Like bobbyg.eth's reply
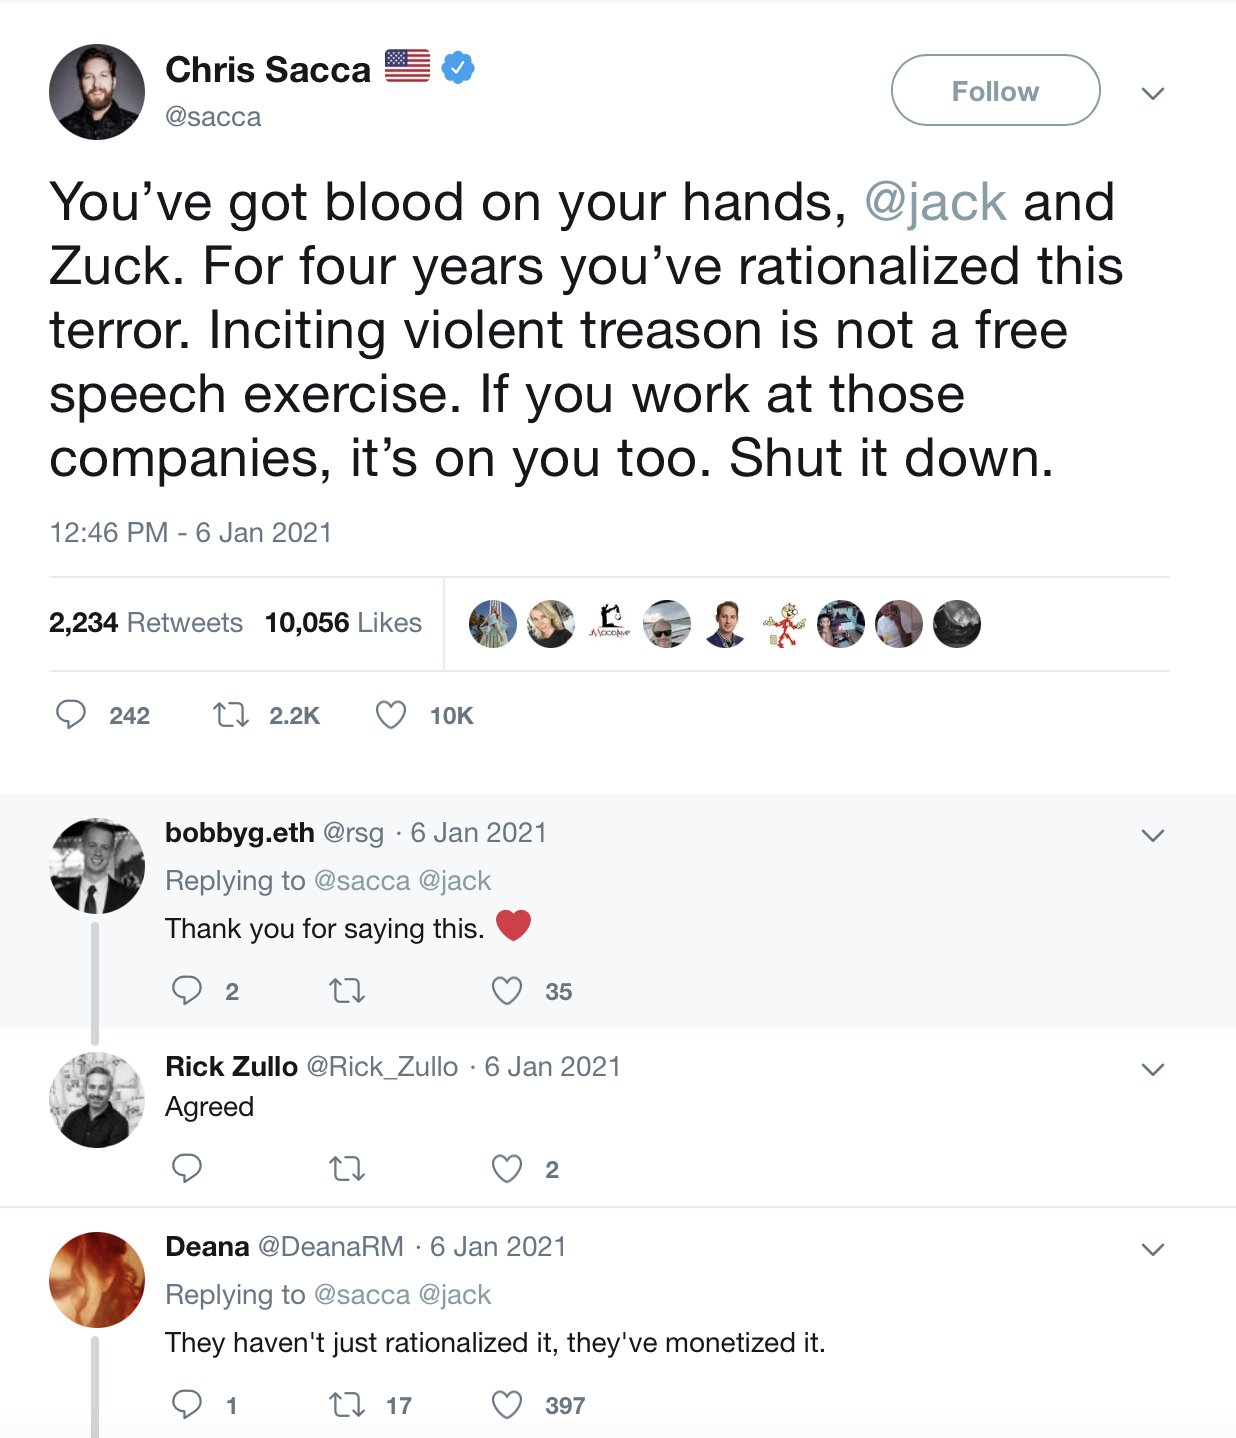1236x1438 pixels. pos(507,991)
